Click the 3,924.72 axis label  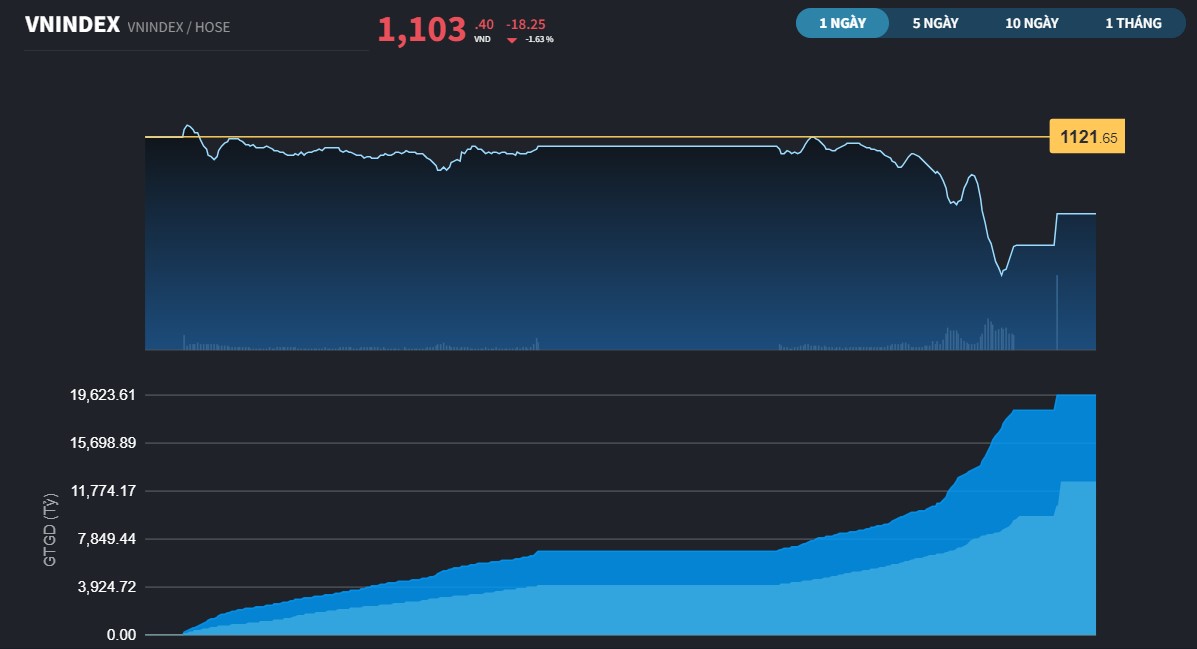tap(106, 587)
